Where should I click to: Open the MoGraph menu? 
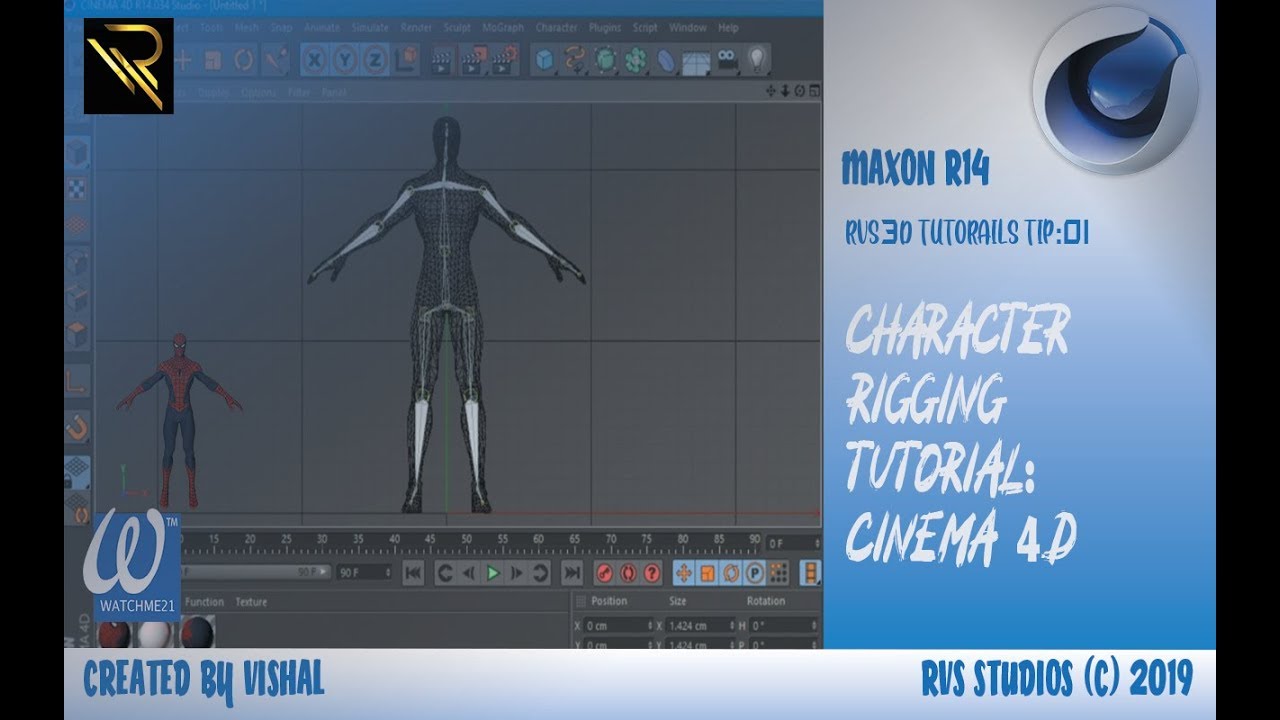pyautogui.click(x=503, y=28)
